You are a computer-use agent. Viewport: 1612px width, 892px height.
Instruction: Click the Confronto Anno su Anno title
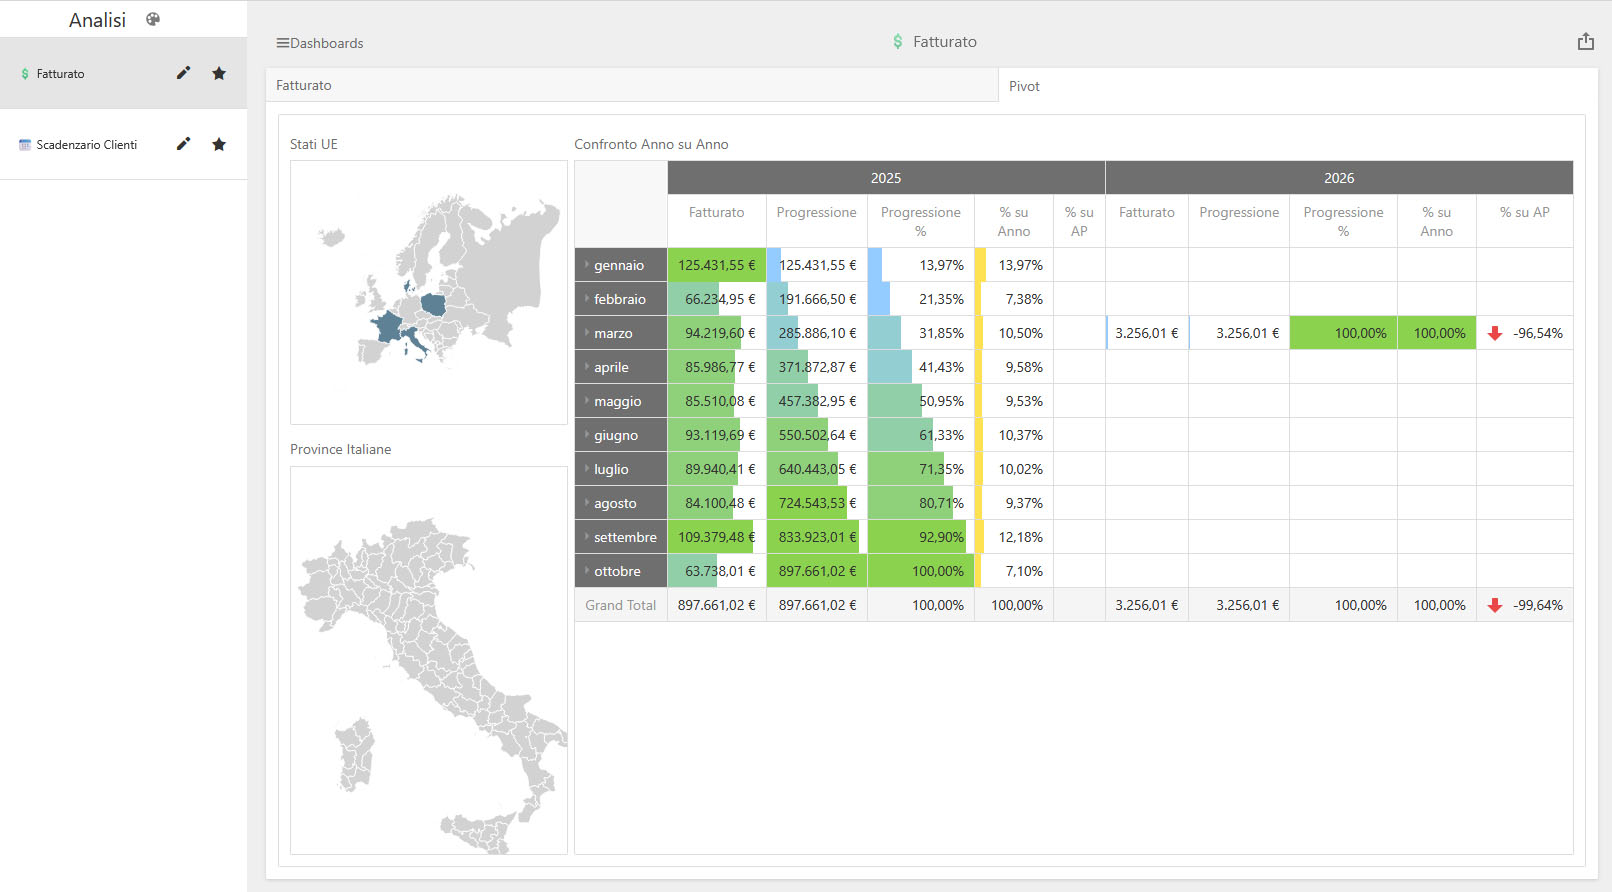click(x=651, y=144)
